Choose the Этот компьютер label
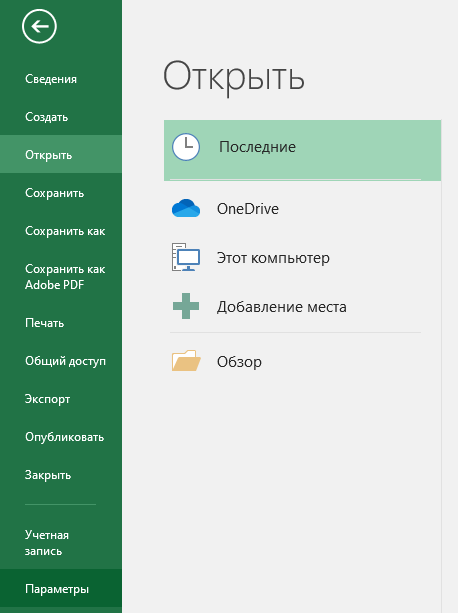Screen dimensions: 458x613 coord(273,258)
